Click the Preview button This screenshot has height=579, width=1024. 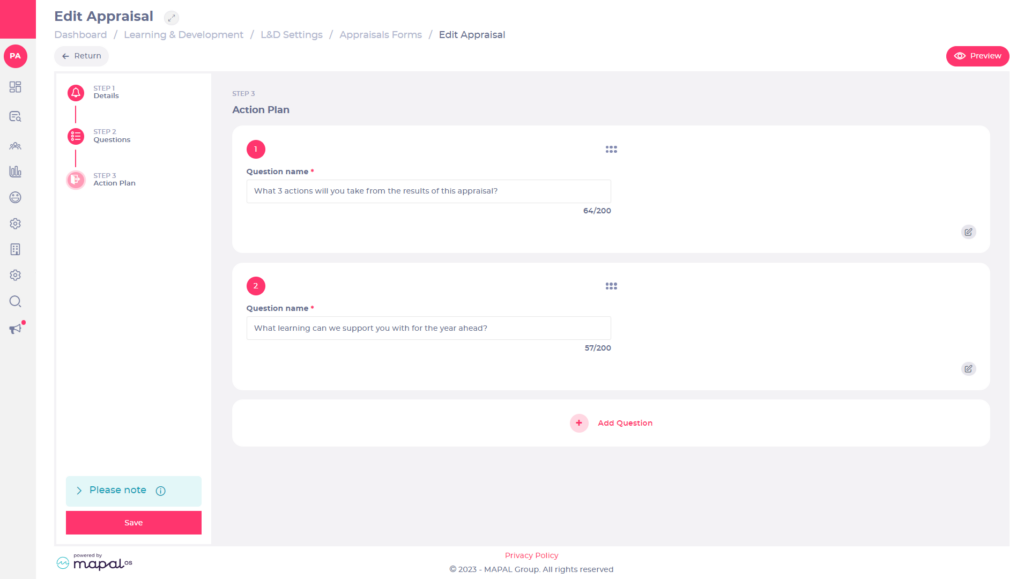click(x=977, y=56)
